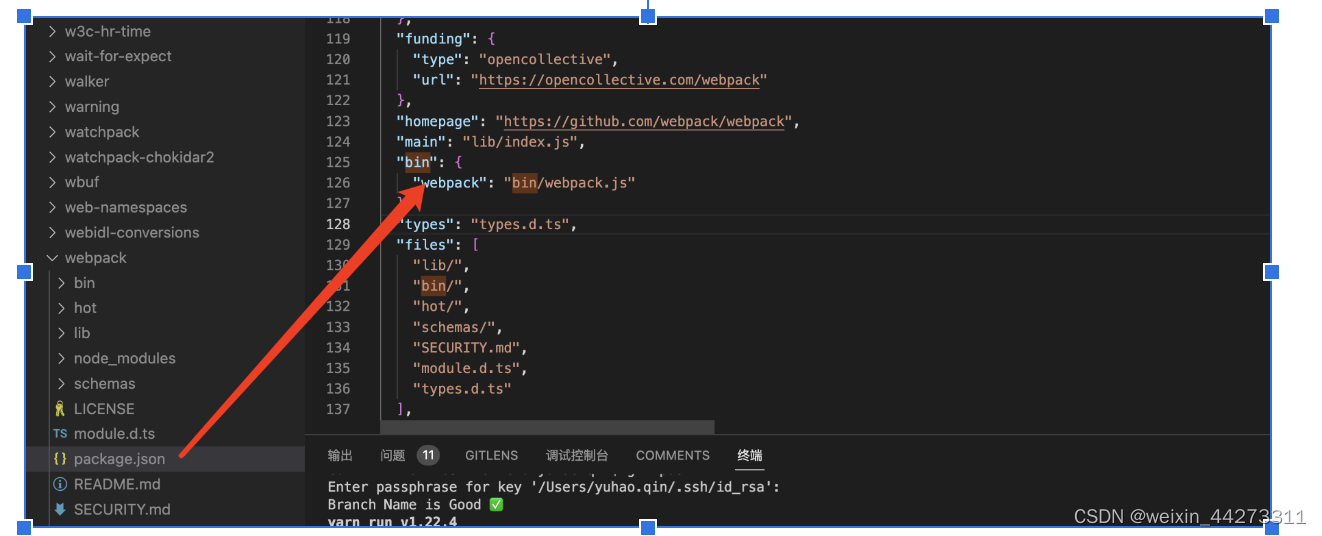Open the github.com/webpack/webpack homepage link
1322x536 pixels.
point(643,121)
